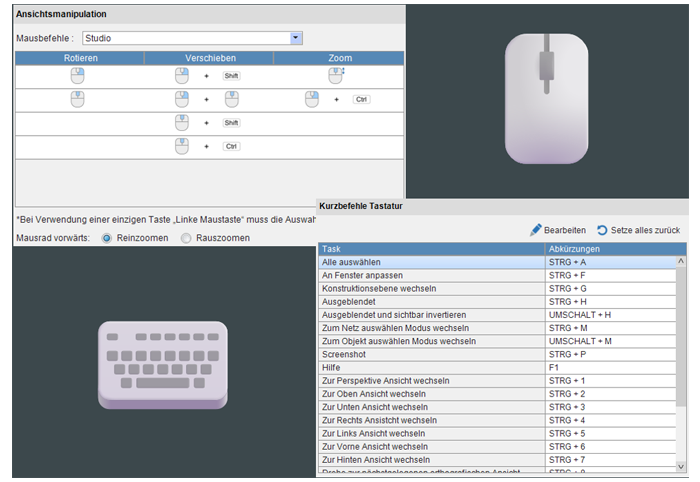Click the 'STRG + 1' shortcut cell

pos(611,381)
